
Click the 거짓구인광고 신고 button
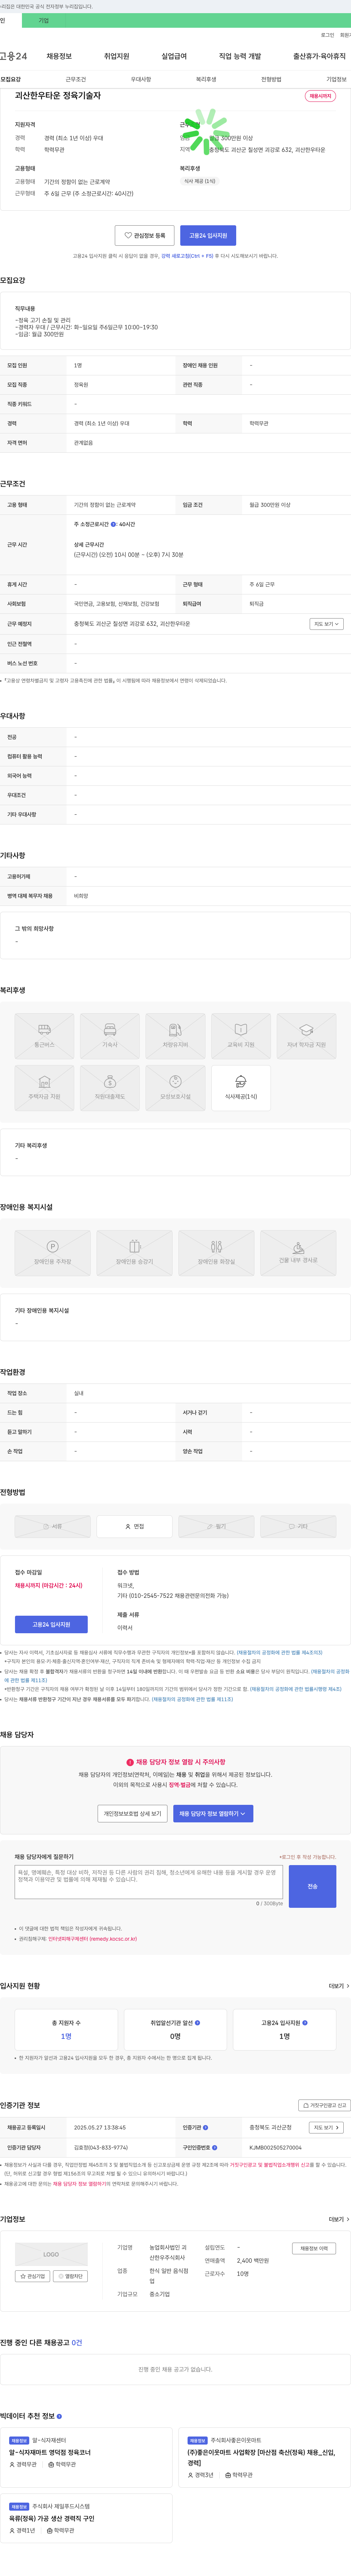coord(324,2105)
